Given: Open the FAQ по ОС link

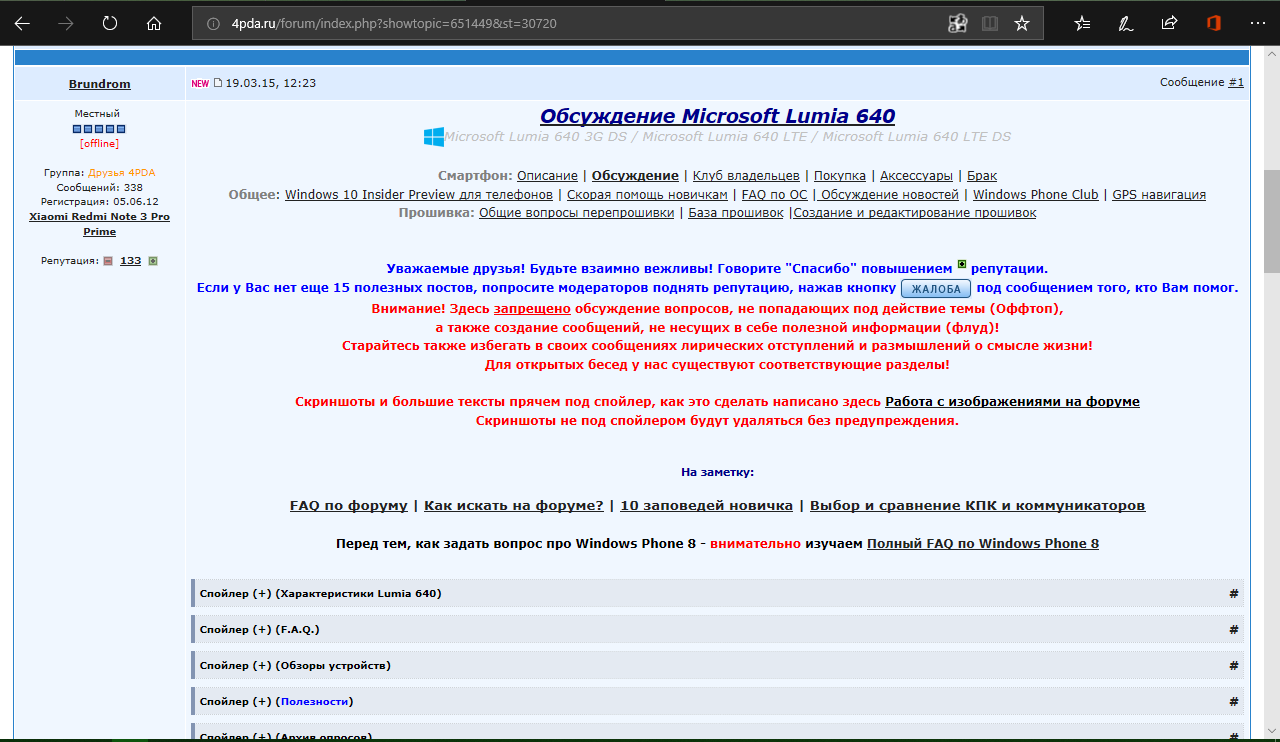Looking at the screenshot, I should tap(774, 194).
